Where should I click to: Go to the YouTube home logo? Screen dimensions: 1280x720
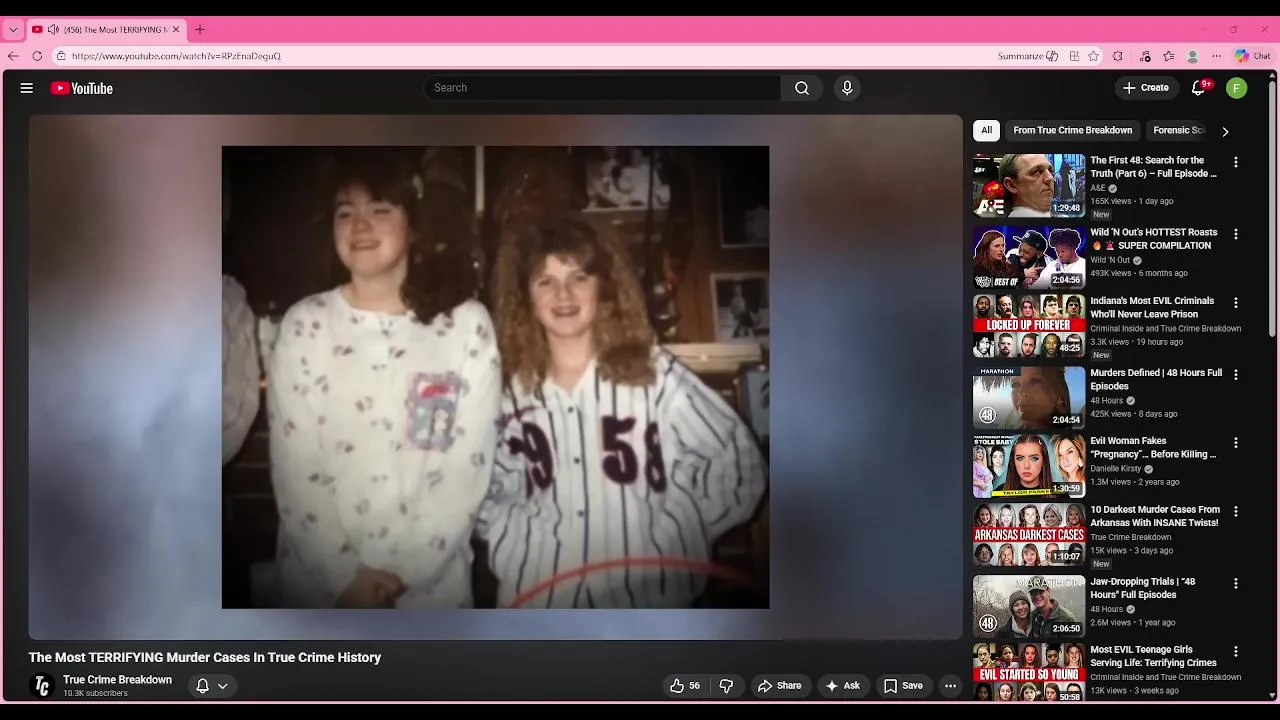(x=82, y=88)
